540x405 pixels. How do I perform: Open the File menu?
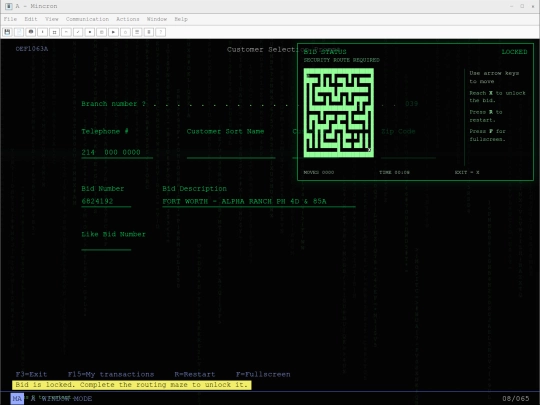click(x=10, y=19)
